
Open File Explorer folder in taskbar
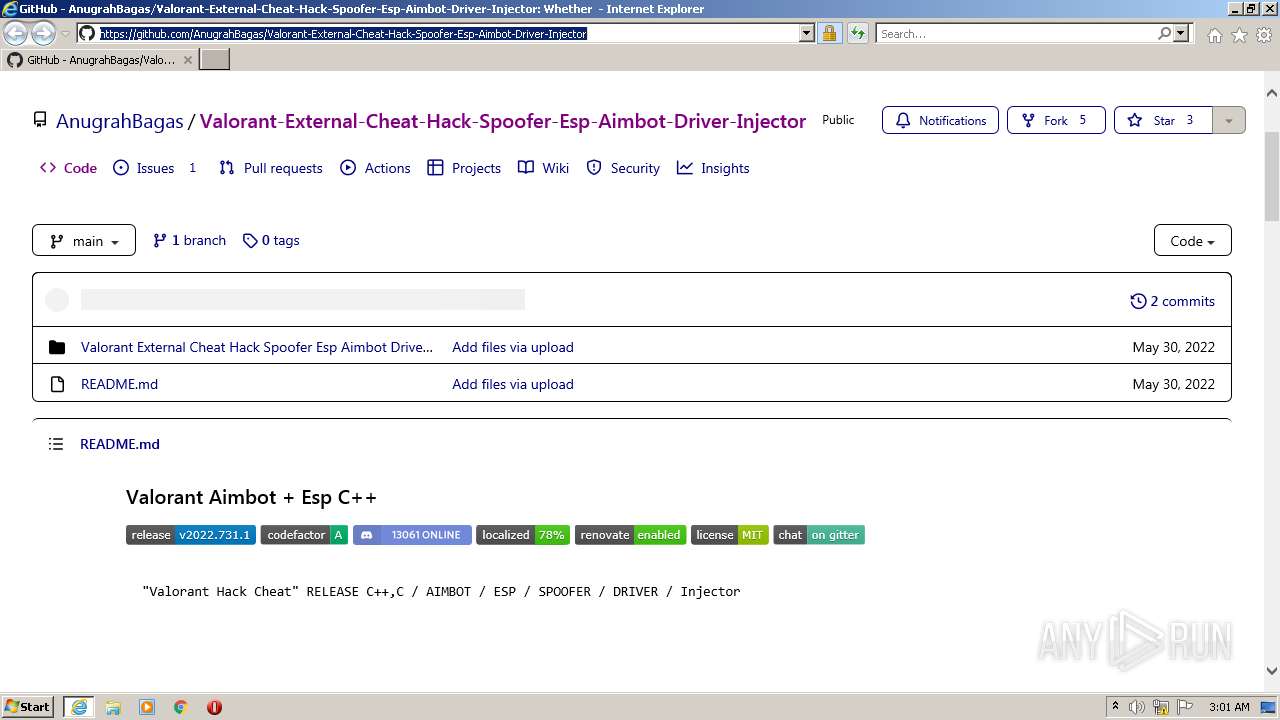113,707
